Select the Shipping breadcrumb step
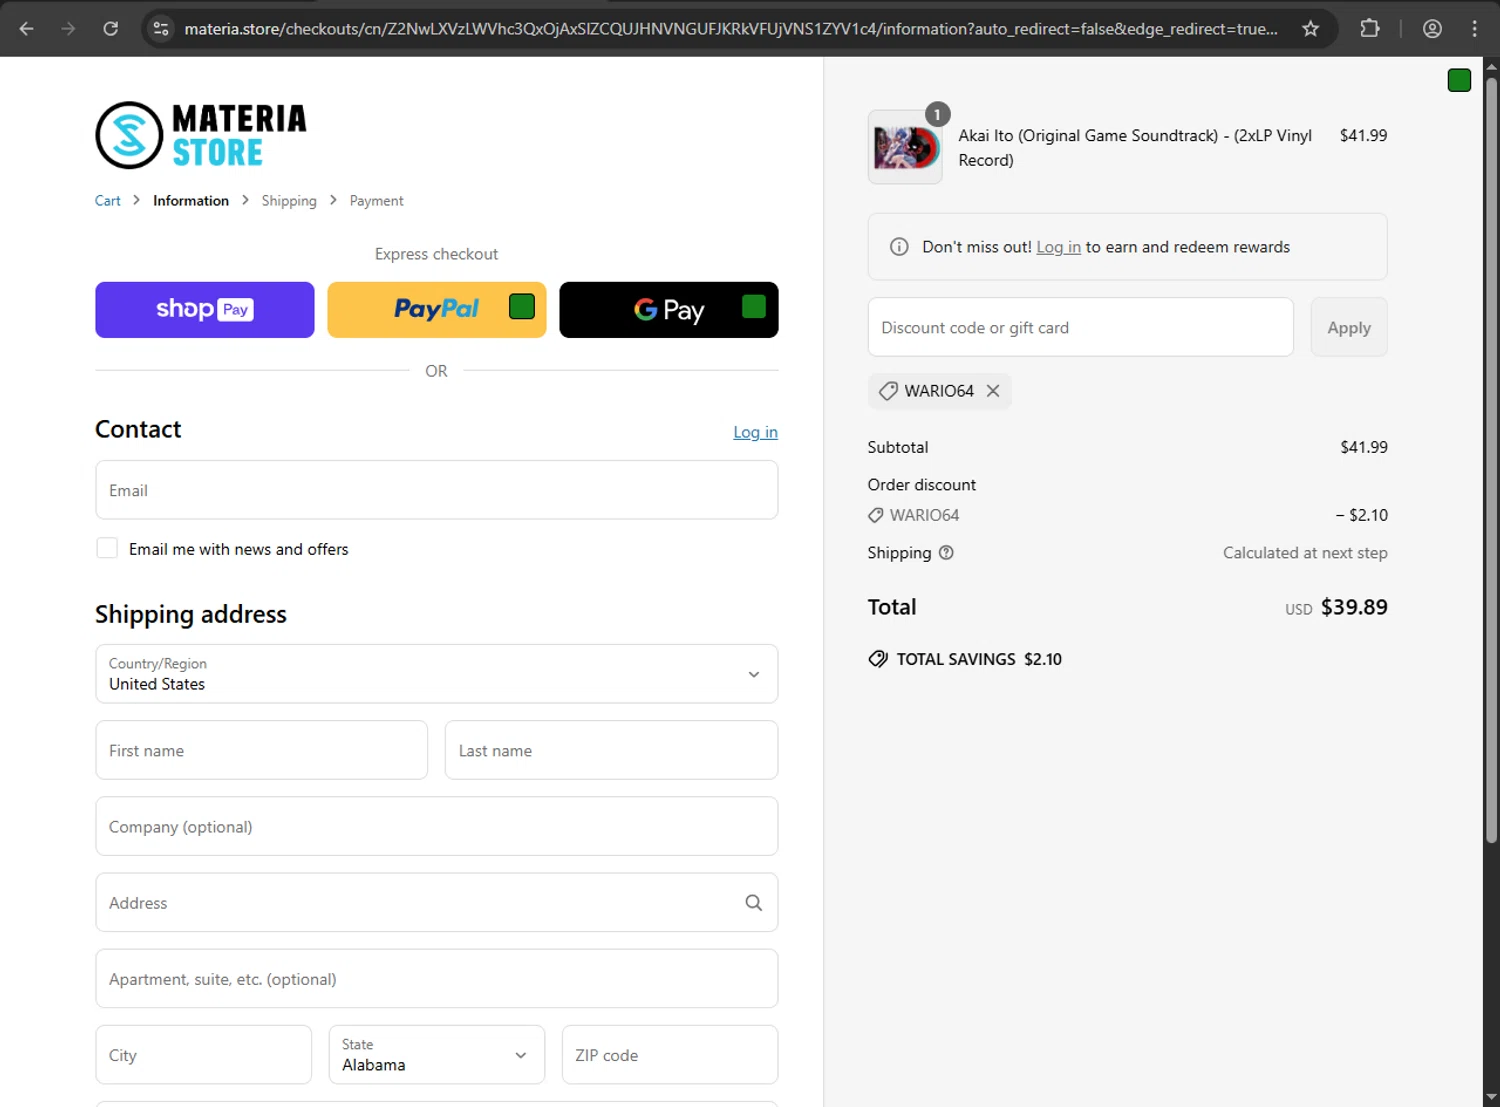Screen dimensions: 1500x1107 pos(289,201)
